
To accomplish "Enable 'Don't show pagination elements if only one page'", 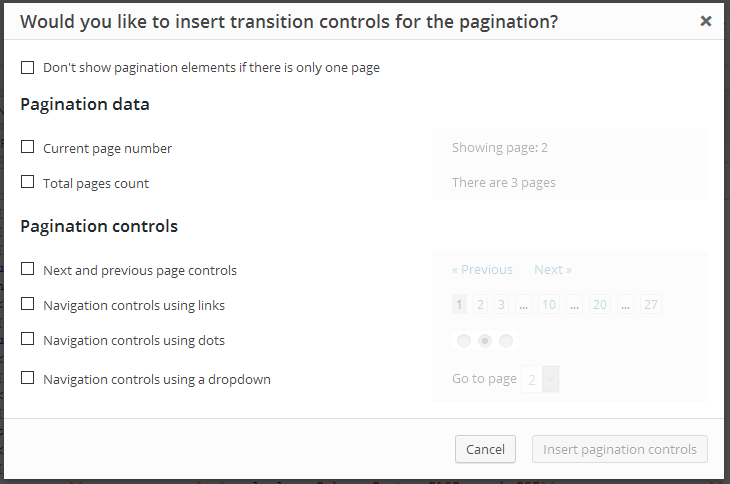I will pos(27,67).
